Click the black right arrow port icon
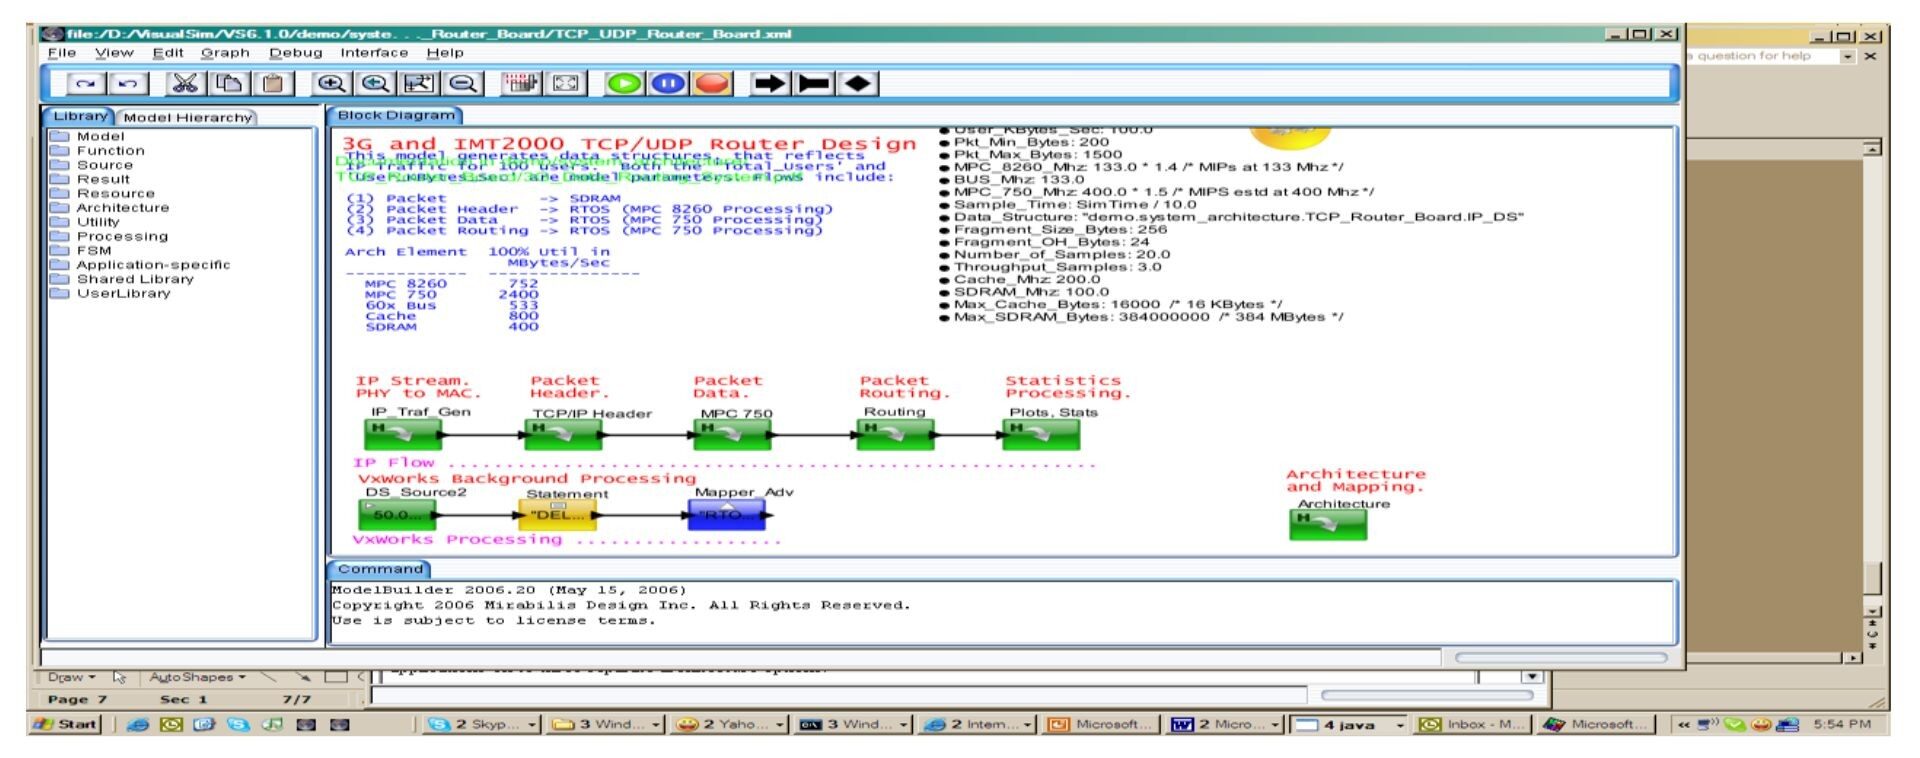 click(770, 84)
